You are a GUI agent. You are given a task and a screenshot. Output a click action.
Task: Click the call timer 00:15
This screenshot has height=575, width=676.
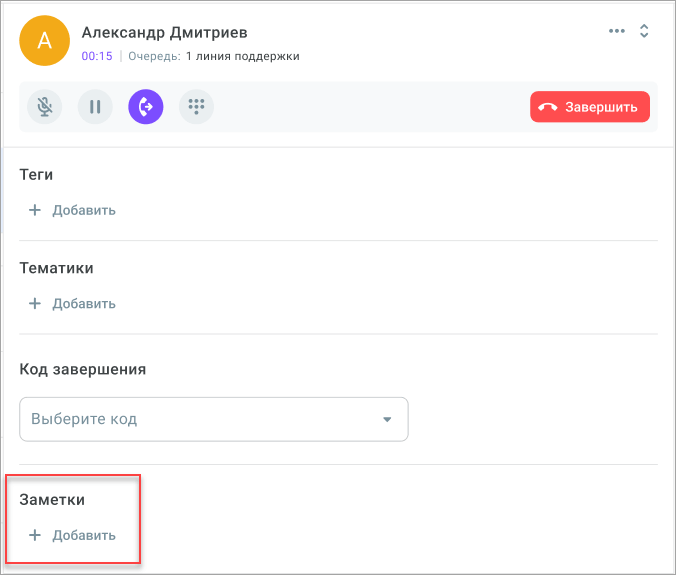[x=97, y=56]
